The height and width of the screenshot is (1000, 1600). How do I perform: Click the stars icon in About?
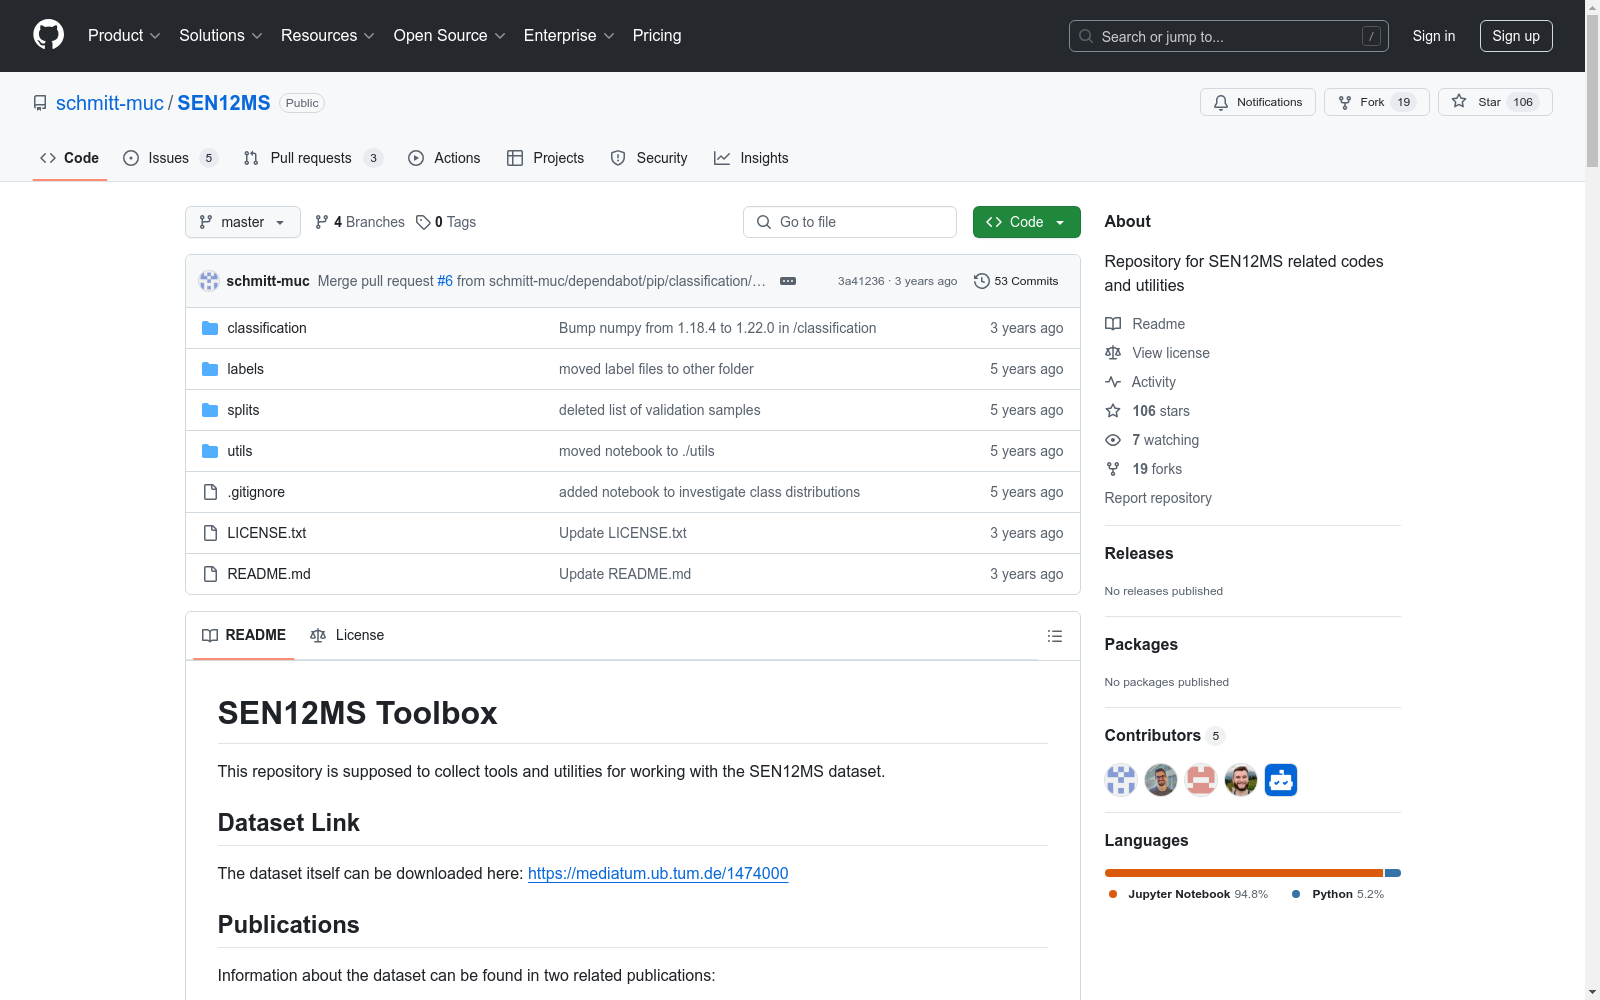(1113, 411)
